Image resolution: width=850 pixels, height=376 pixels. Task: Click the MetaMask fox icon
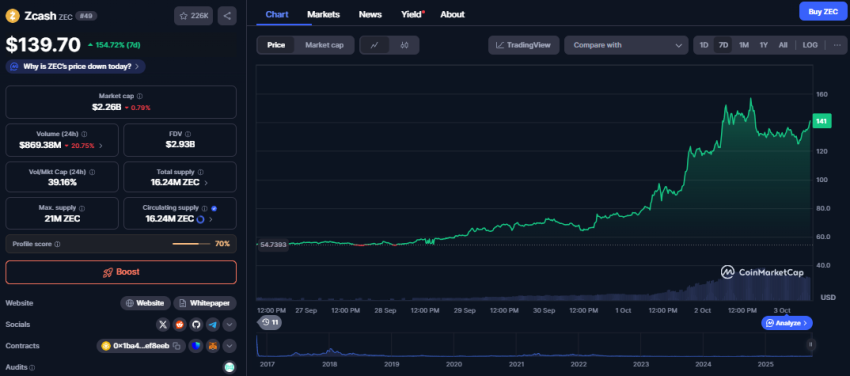click(x=213, y=346)
